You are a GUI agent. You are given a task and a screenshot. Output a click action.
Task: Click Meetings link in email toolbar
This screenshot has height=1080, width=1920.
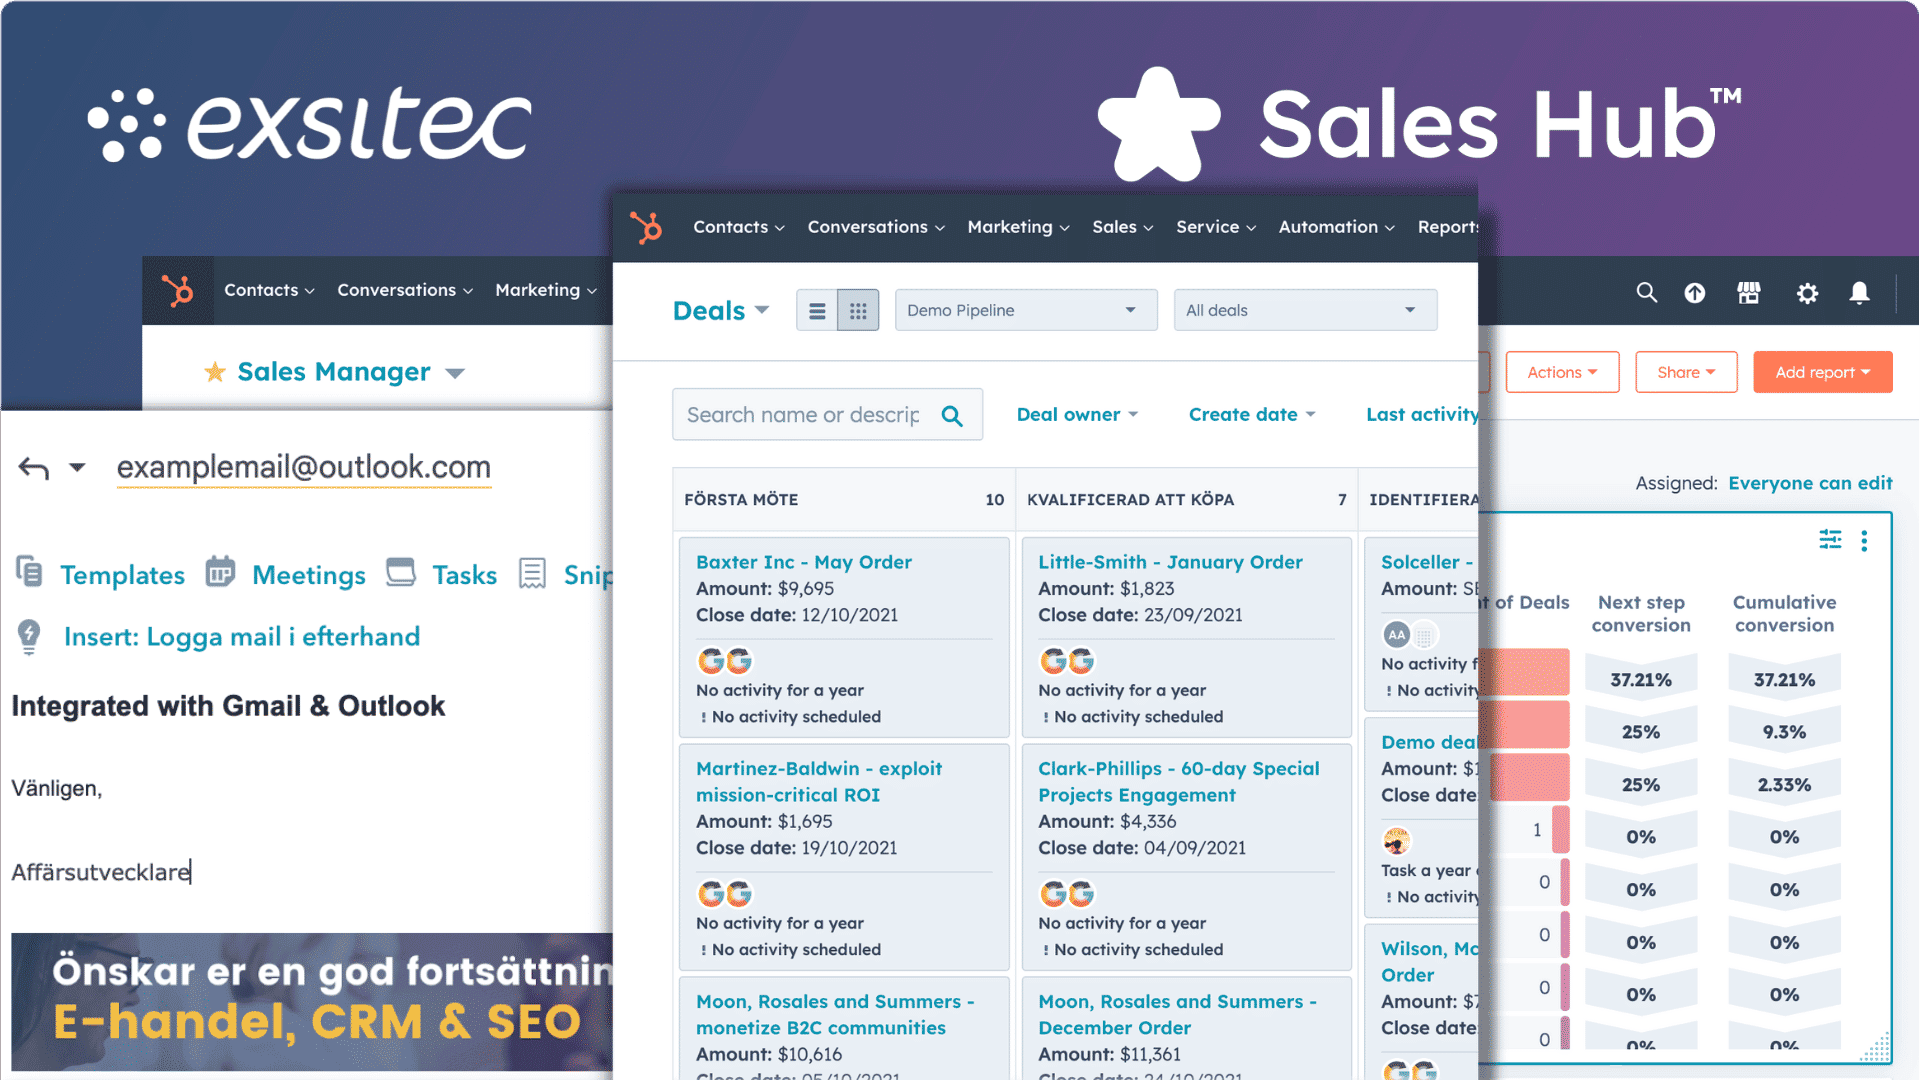(x=309, y=575)
